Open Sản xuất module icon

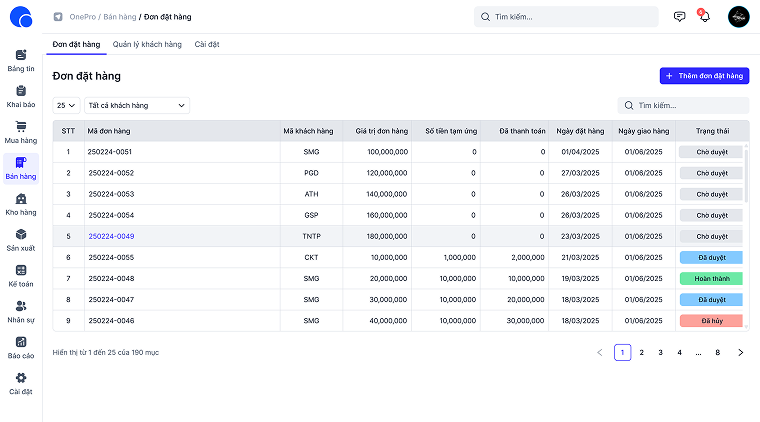[21, 235]
